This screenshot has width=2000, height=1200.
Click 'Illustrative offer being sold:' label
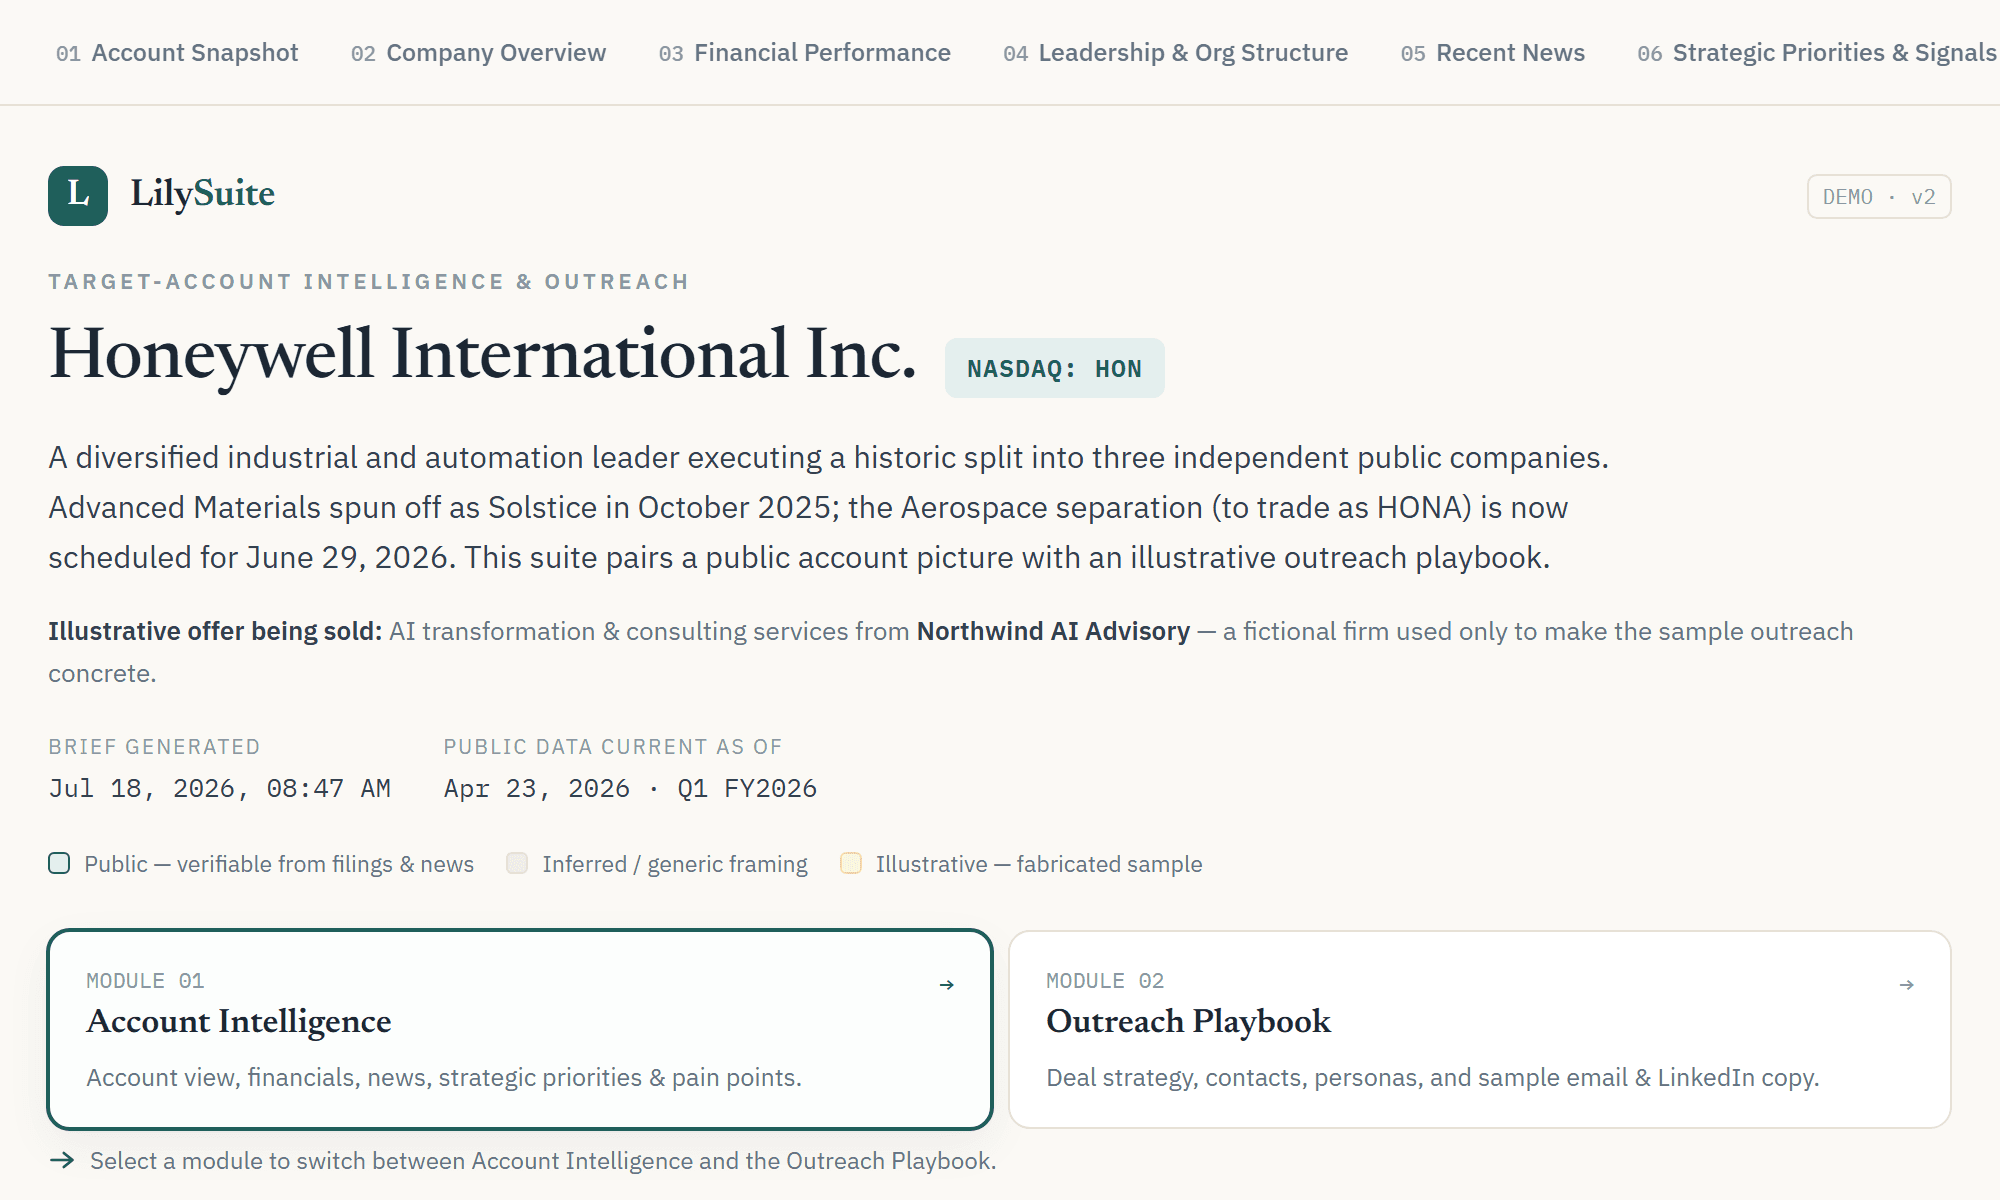pyautogui.click(x=215, y=631)
